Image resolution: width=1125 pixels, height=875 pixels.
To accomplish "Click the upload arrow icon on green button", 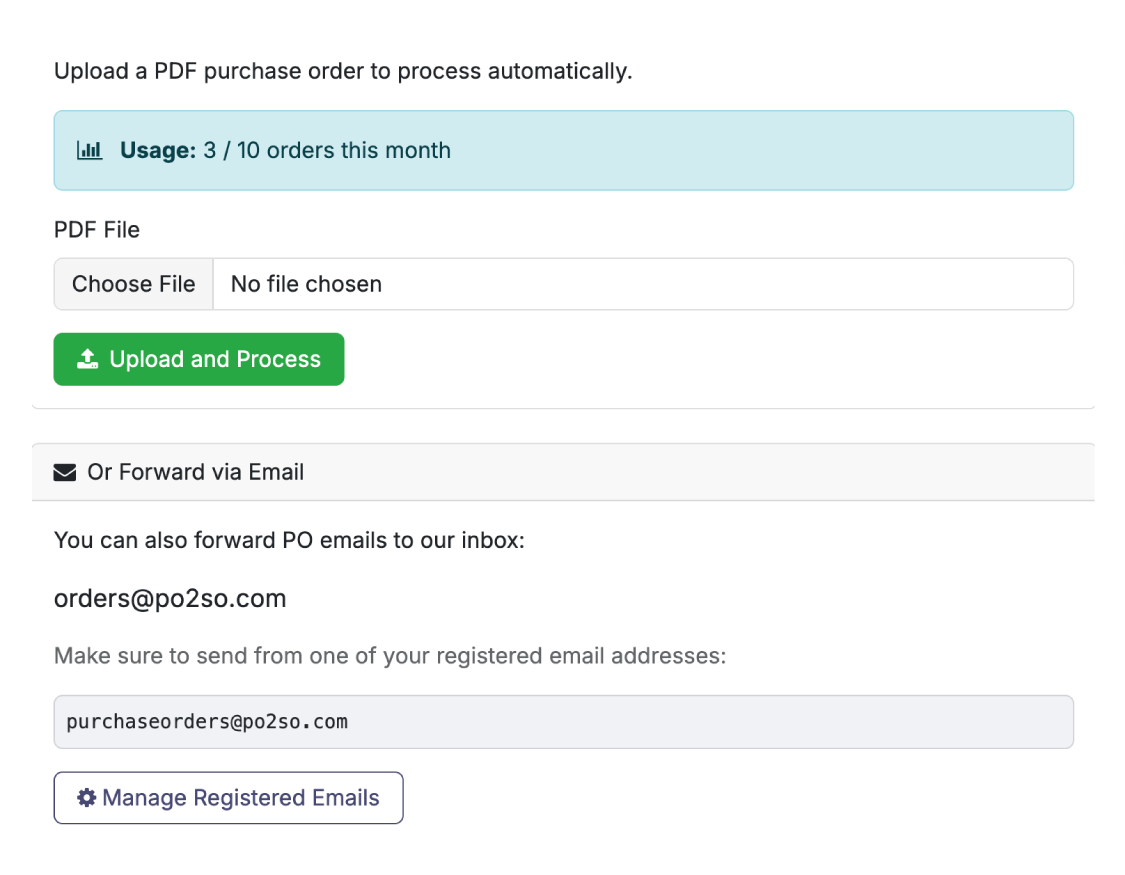I will [88, 360].
